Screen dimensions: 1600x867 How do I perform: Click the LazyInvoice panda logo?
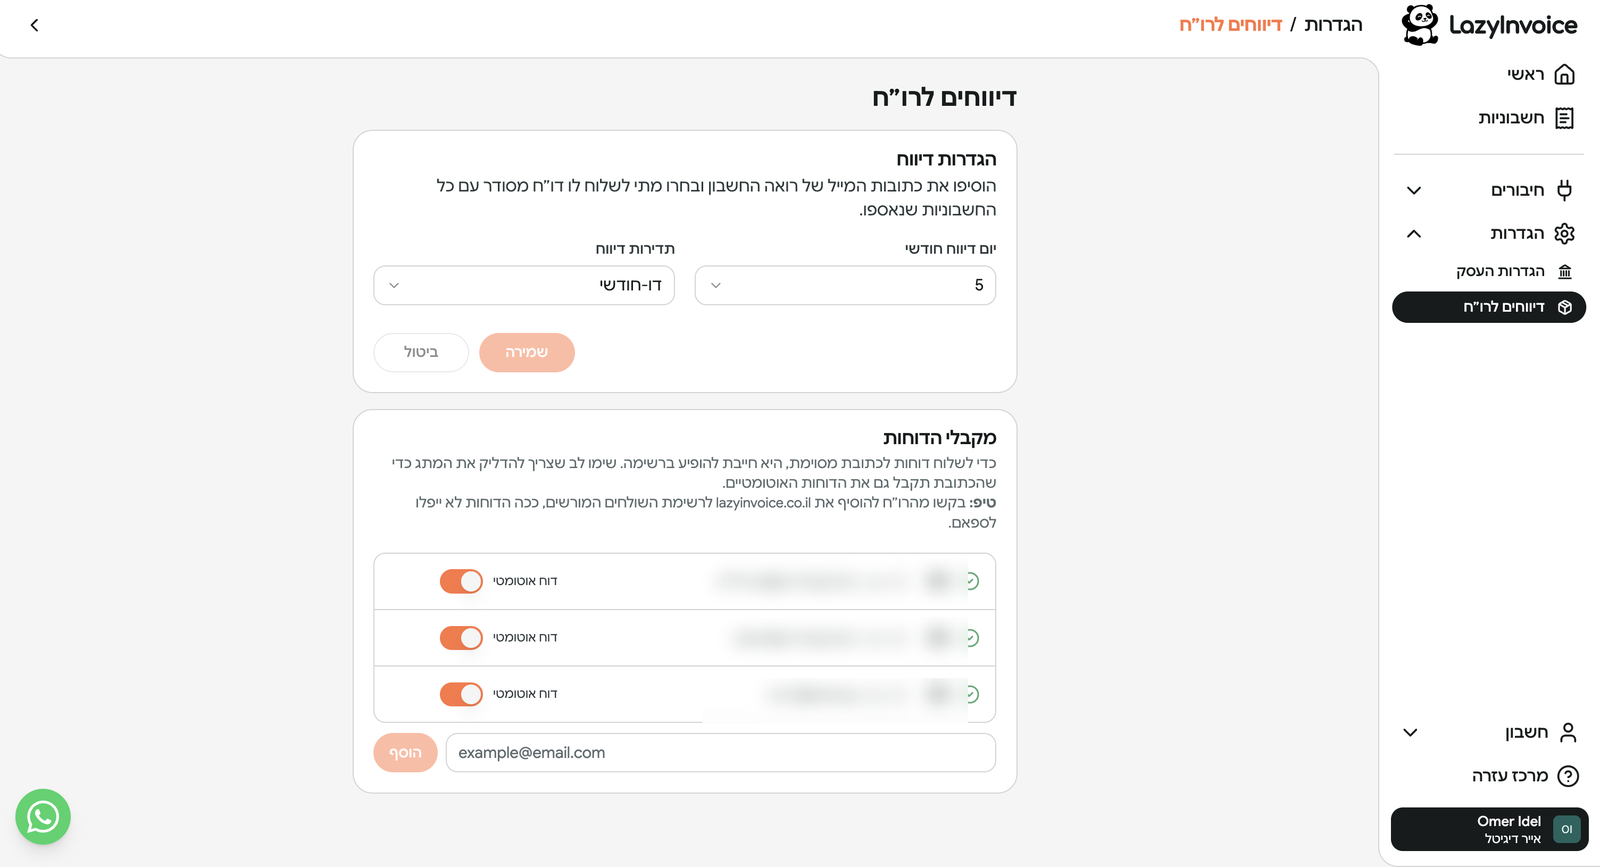pos(1420,25)
